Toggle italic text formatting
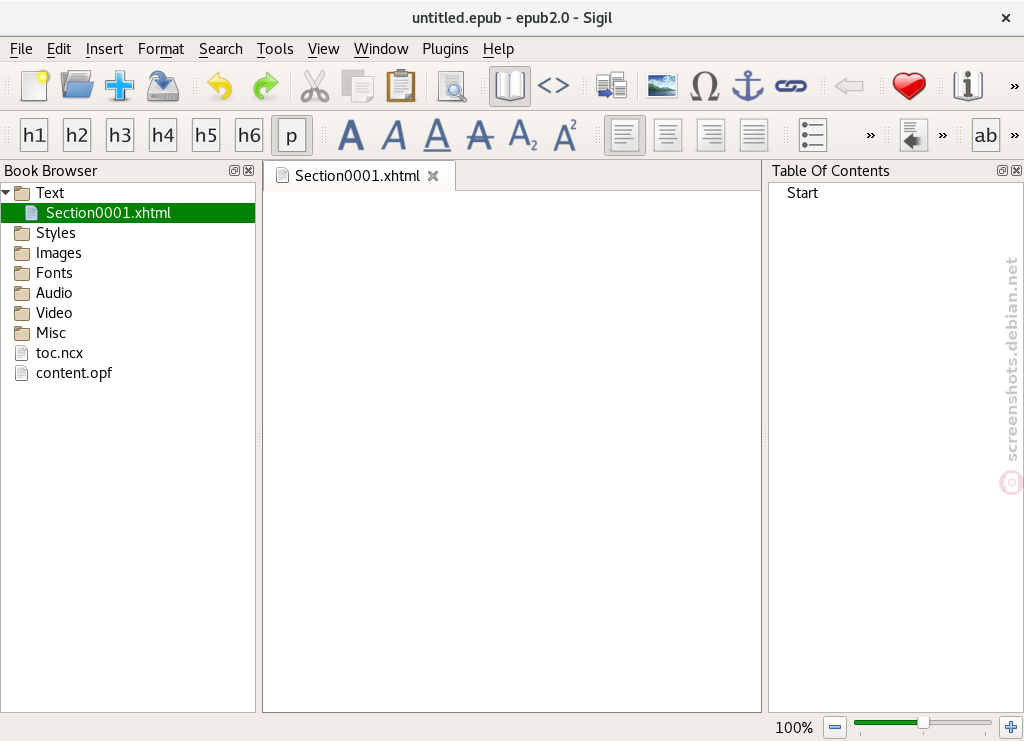The height and width of the screenshot is (741, 1024). coord(394,135)
